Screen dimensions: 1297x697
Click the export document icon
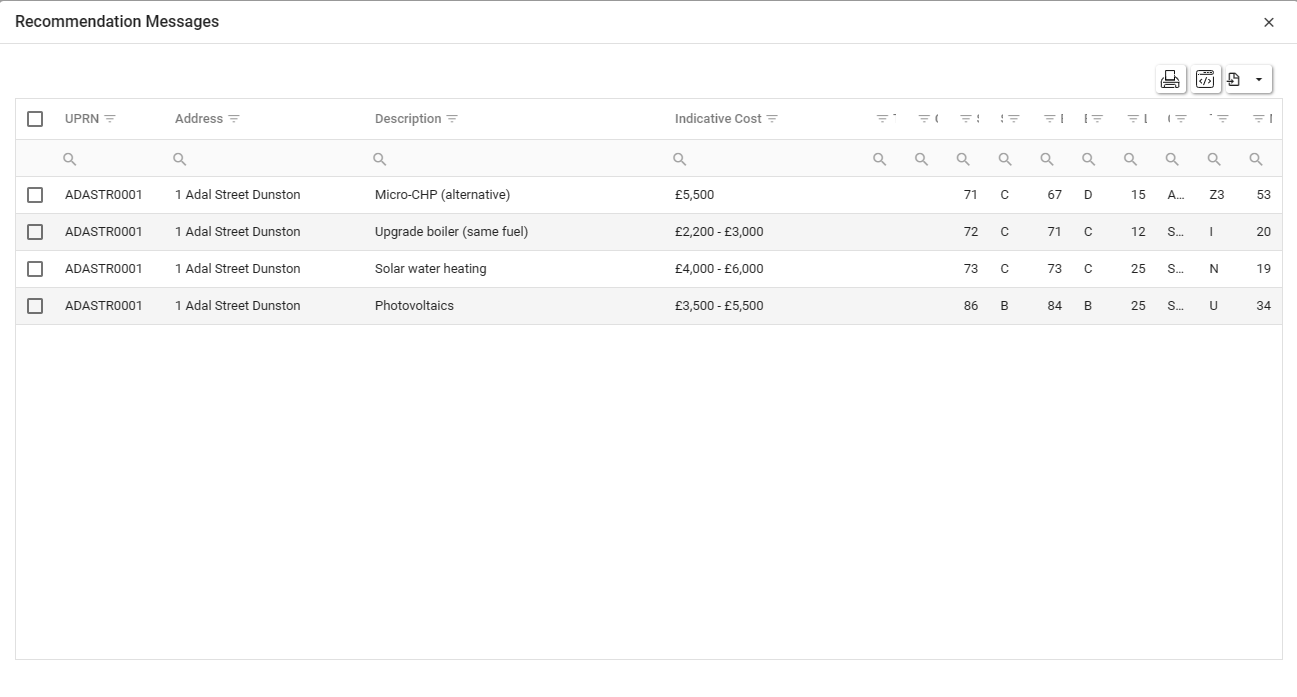tap(1234, 80)
